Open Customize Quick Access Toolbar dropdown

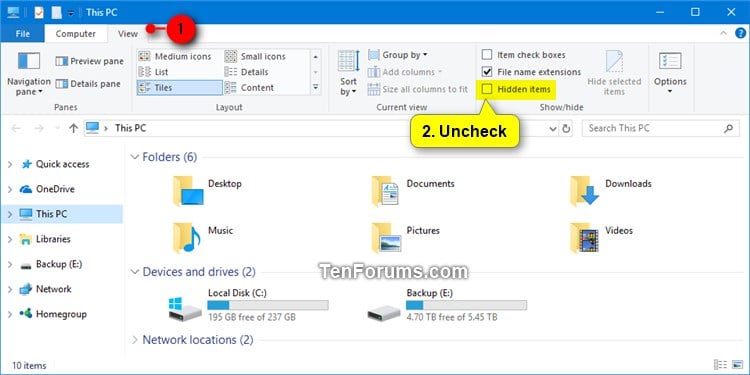tap(71, 12)
